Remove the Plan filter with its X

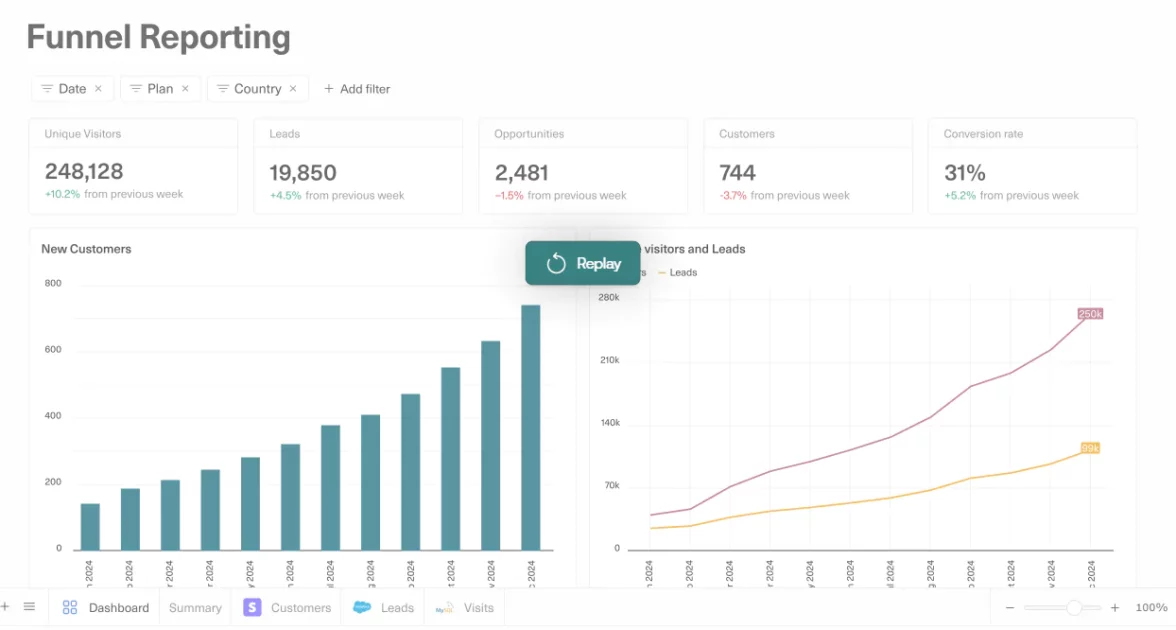coord(185,89)
